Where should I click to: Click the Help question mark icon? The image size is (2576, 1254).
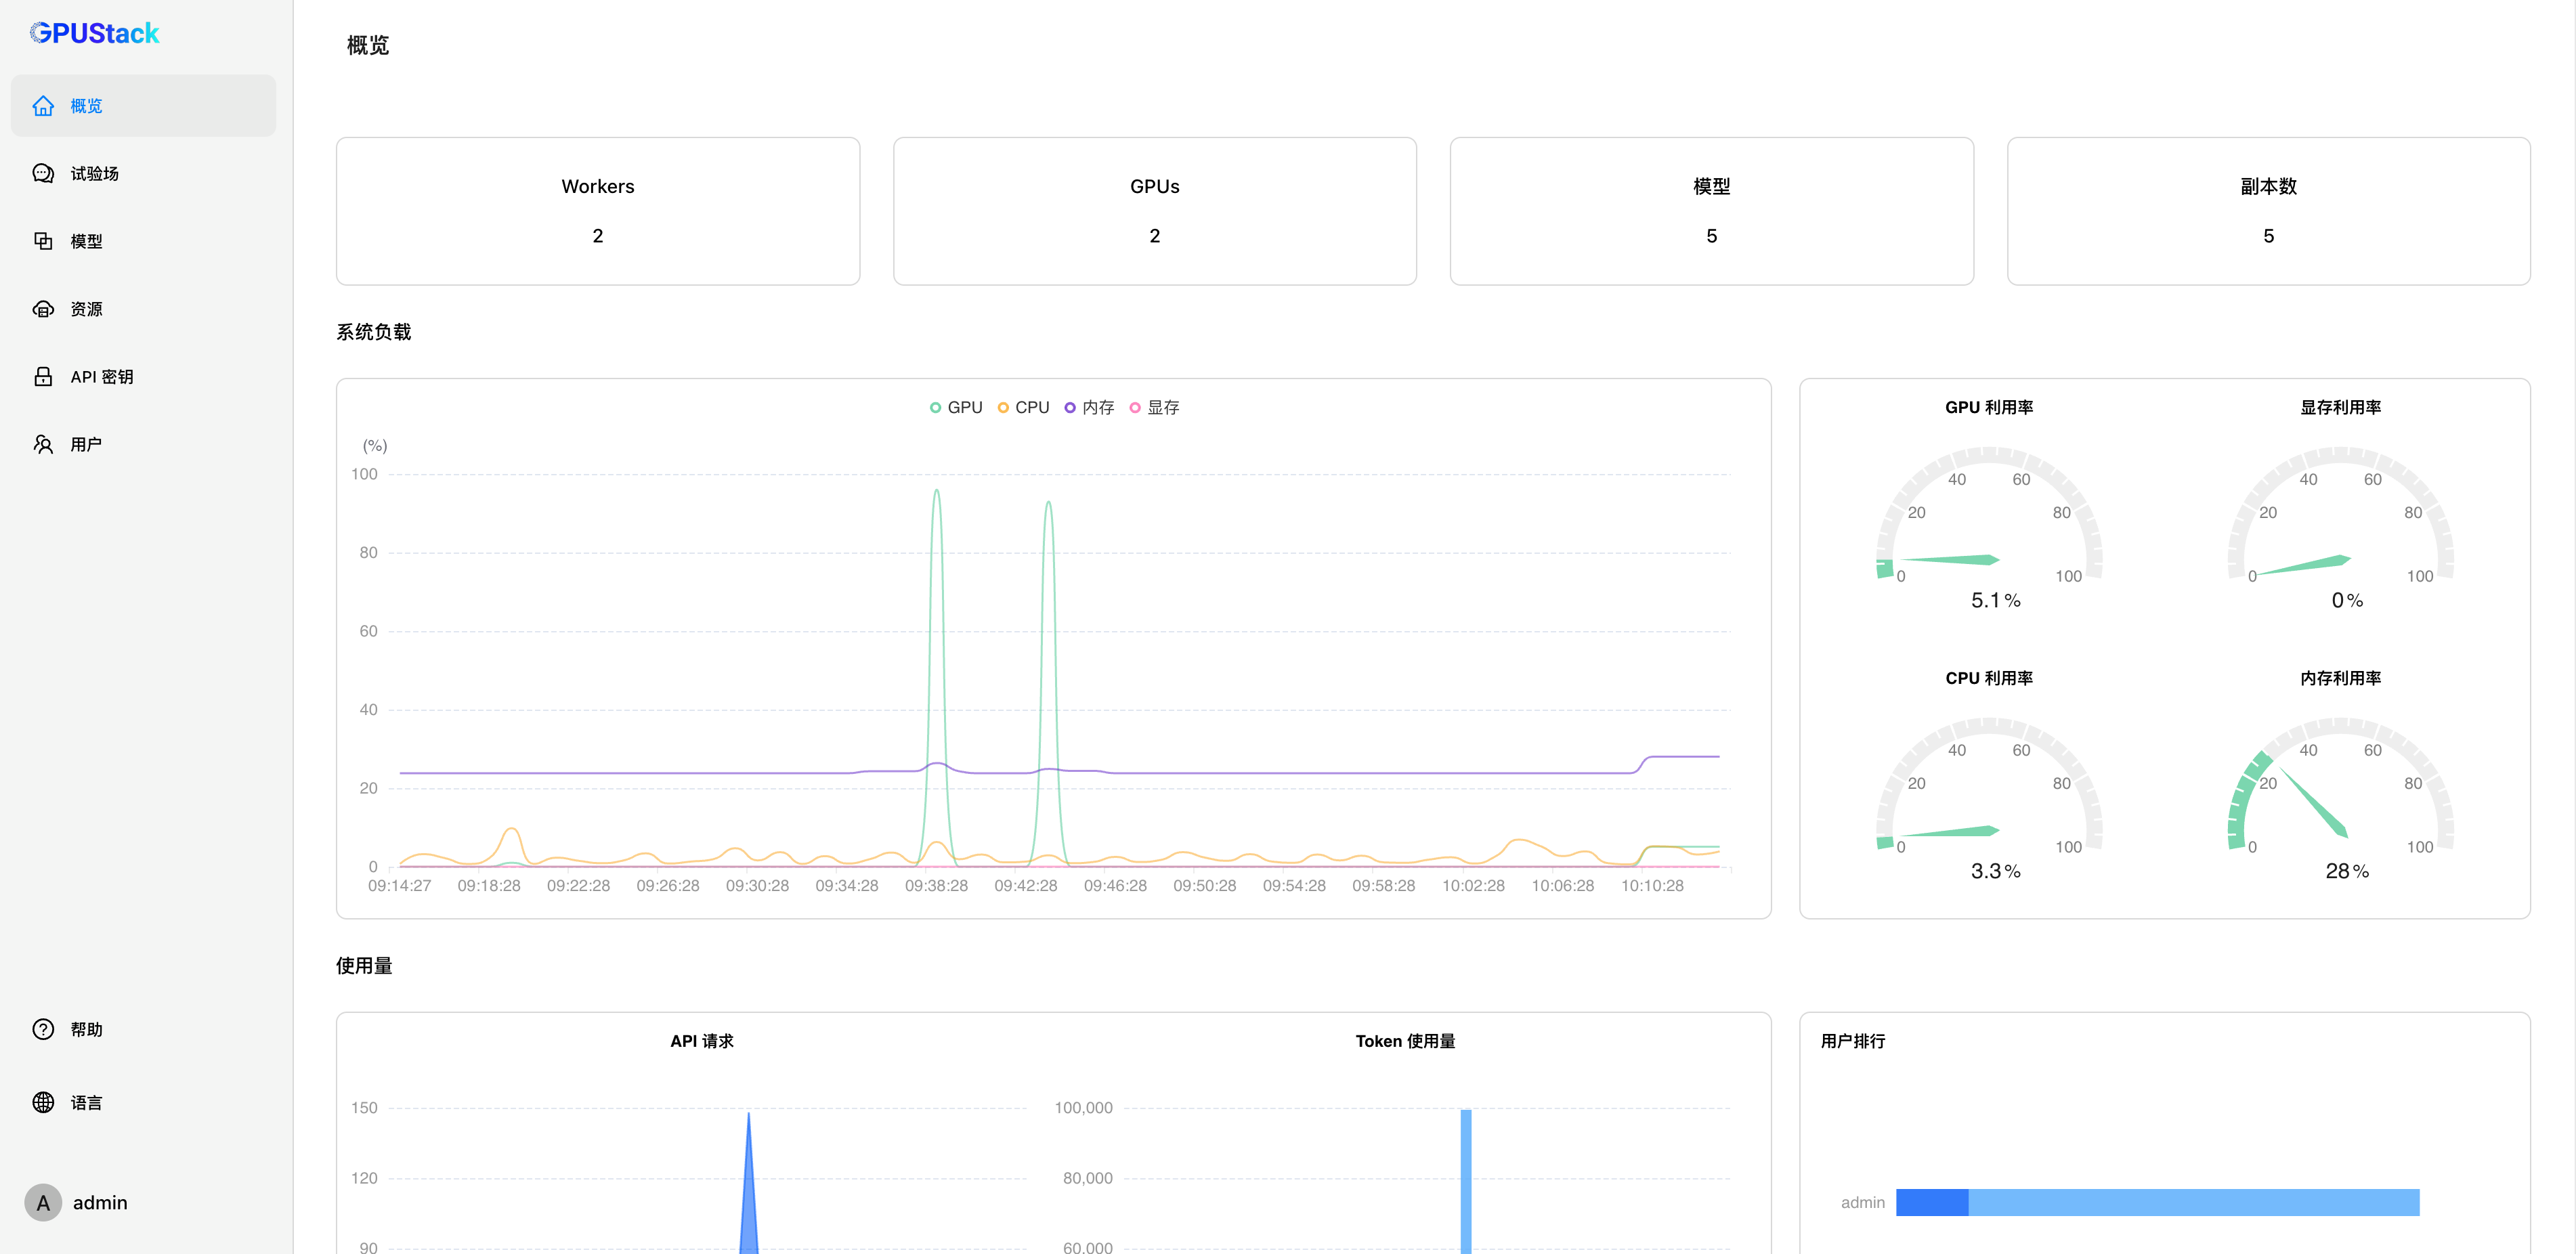coord(43,1029)
